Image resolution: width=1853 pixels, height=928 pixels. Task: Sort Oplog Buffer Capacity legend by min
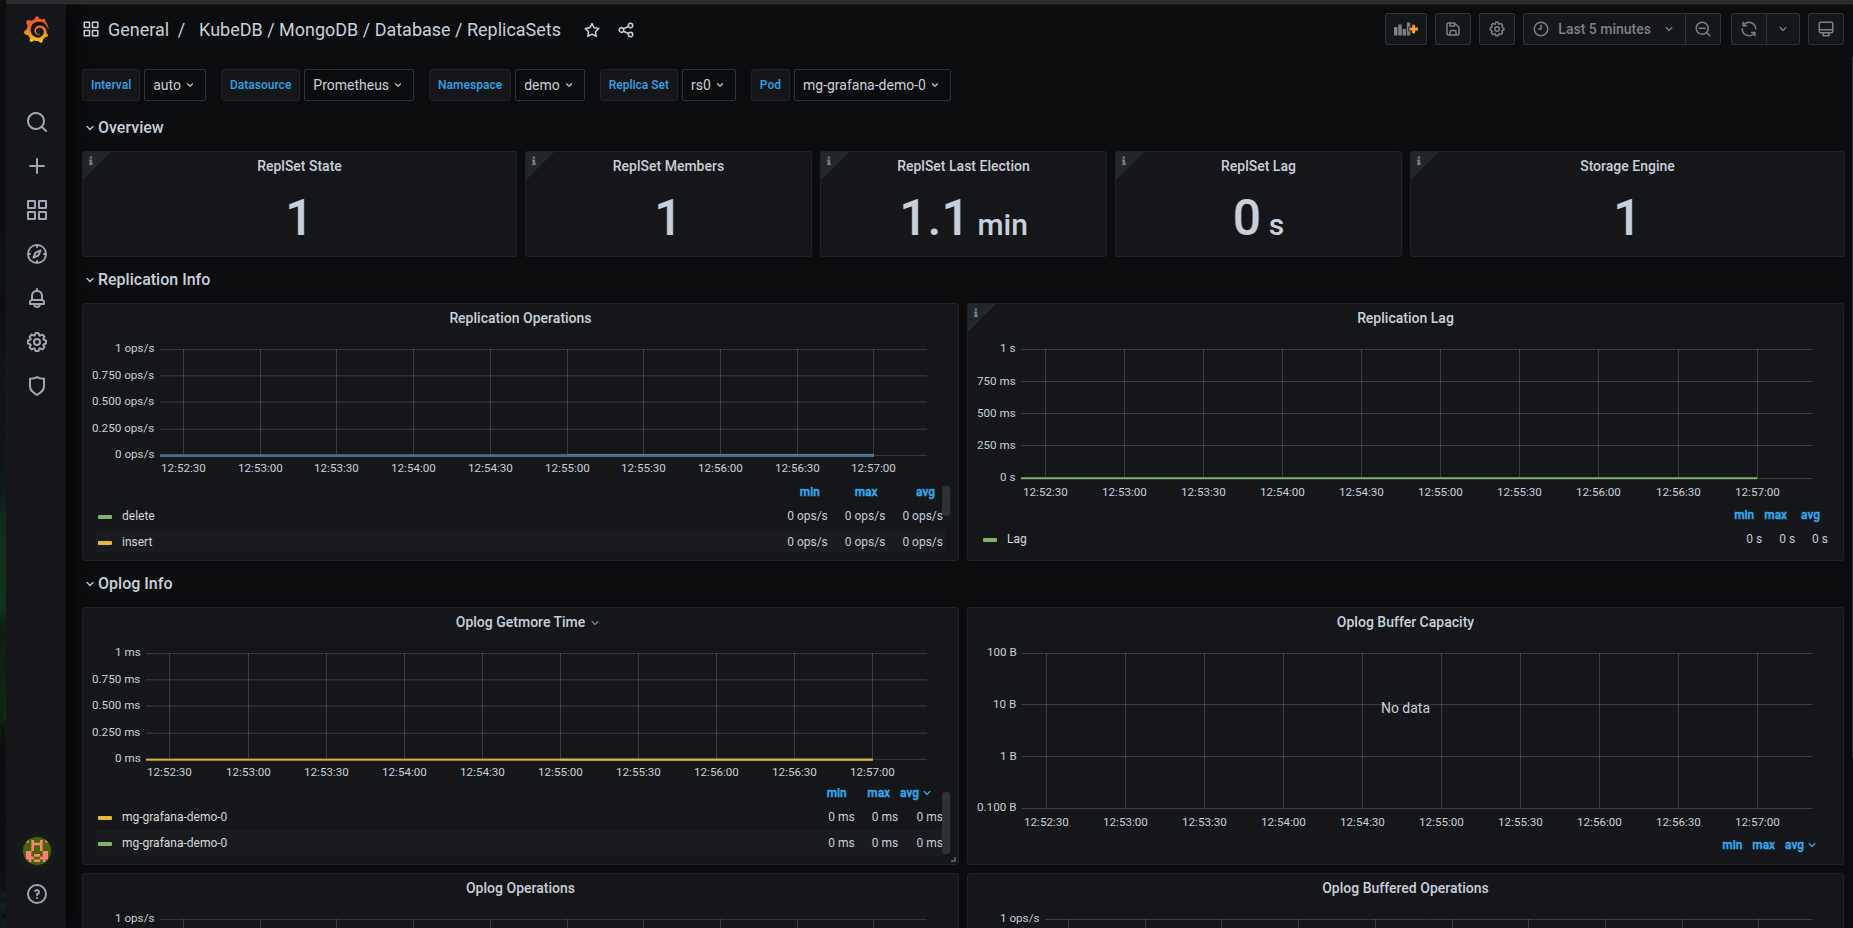coord(1732,845)
